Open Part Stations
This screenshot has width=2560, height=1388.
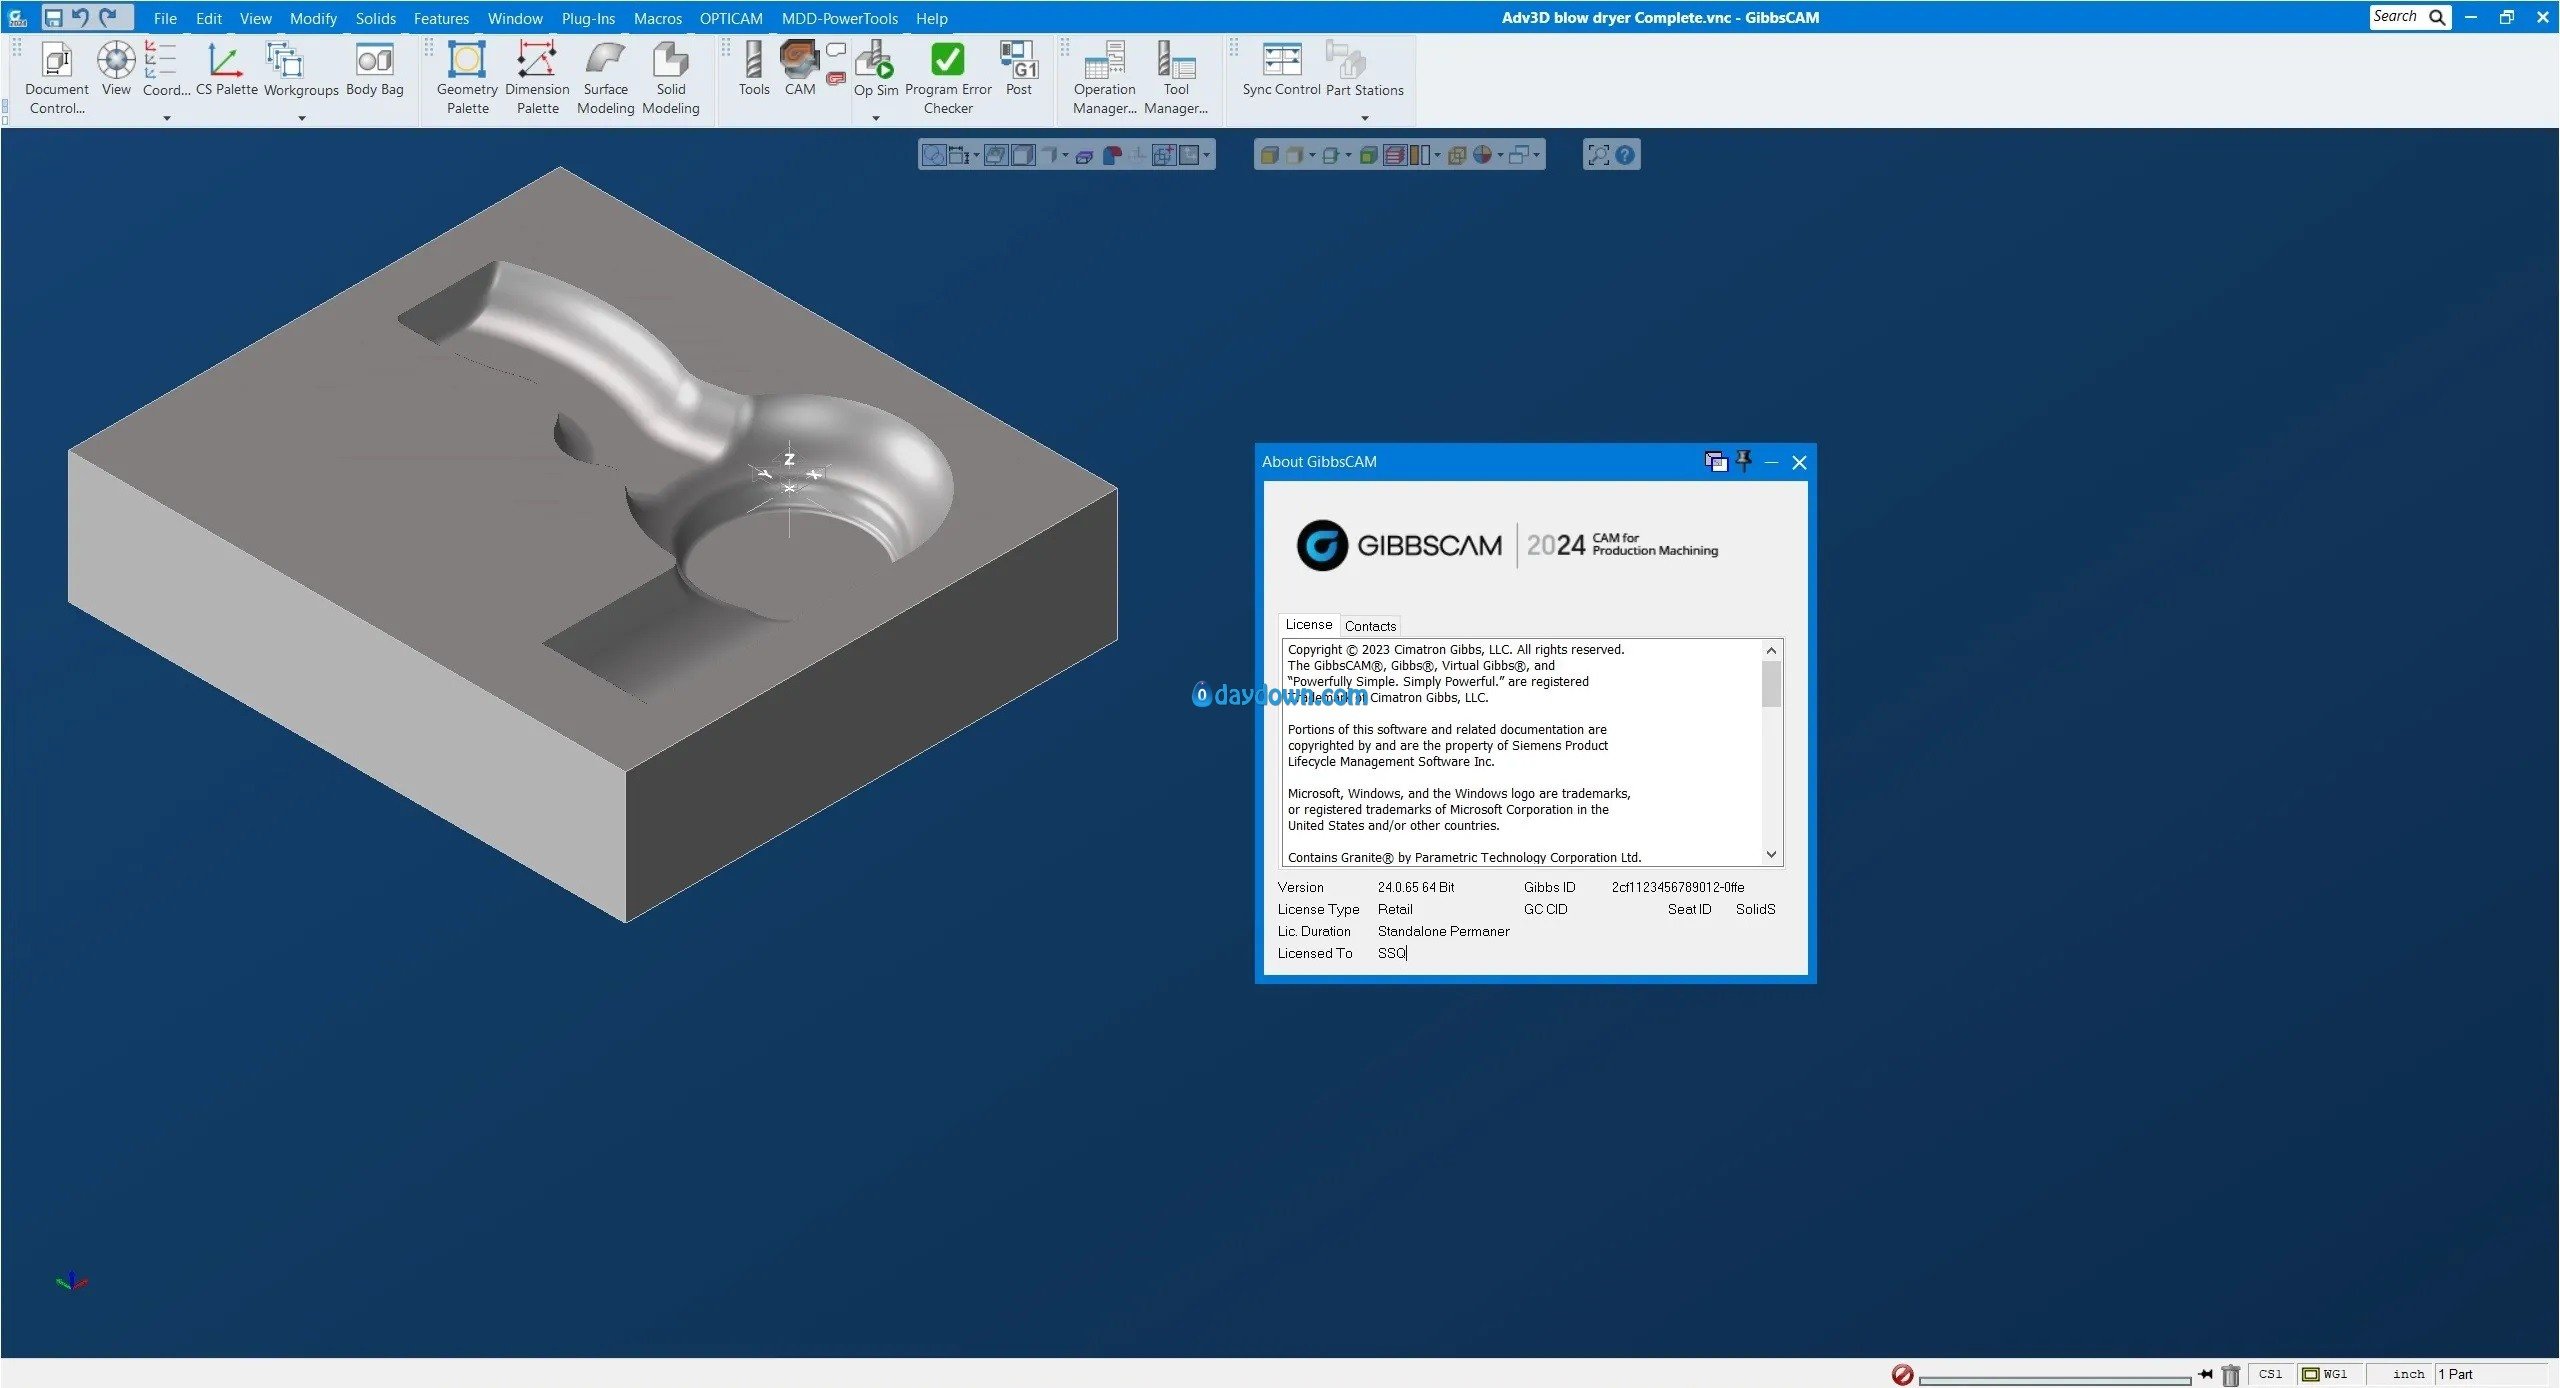(1364, 70)
